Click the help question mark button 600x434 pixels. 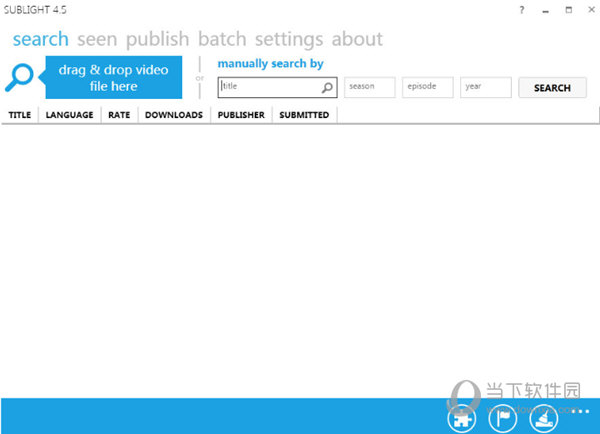pyautogui.click(x=522, y=10)
